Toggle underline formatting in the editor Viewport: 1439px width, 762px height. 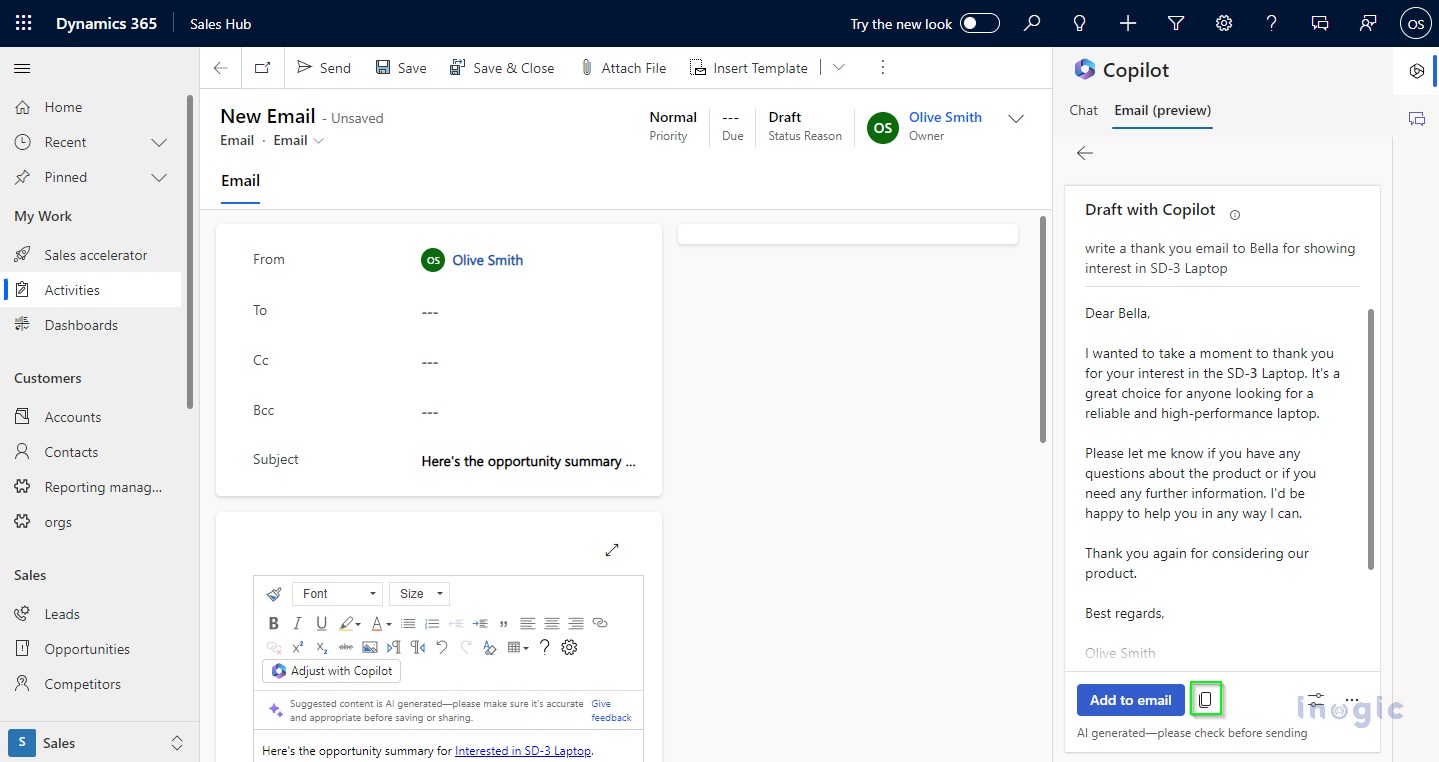(x=322, y=623)
